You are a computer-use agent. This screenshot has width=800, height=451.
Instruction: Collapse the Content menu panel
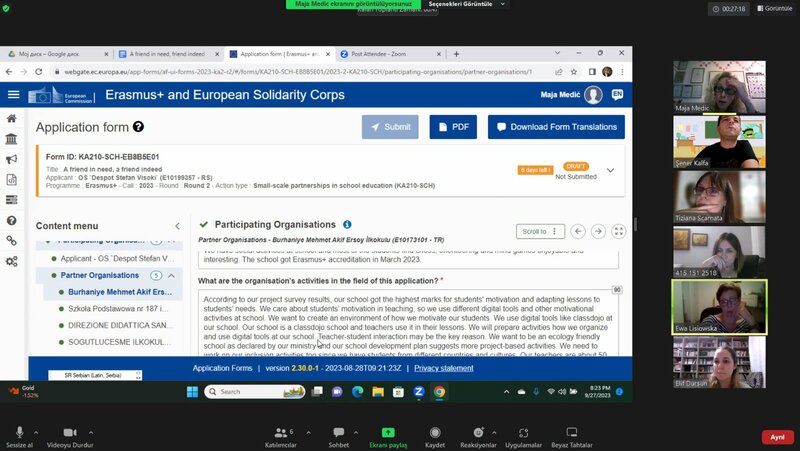tap(177, 226)
